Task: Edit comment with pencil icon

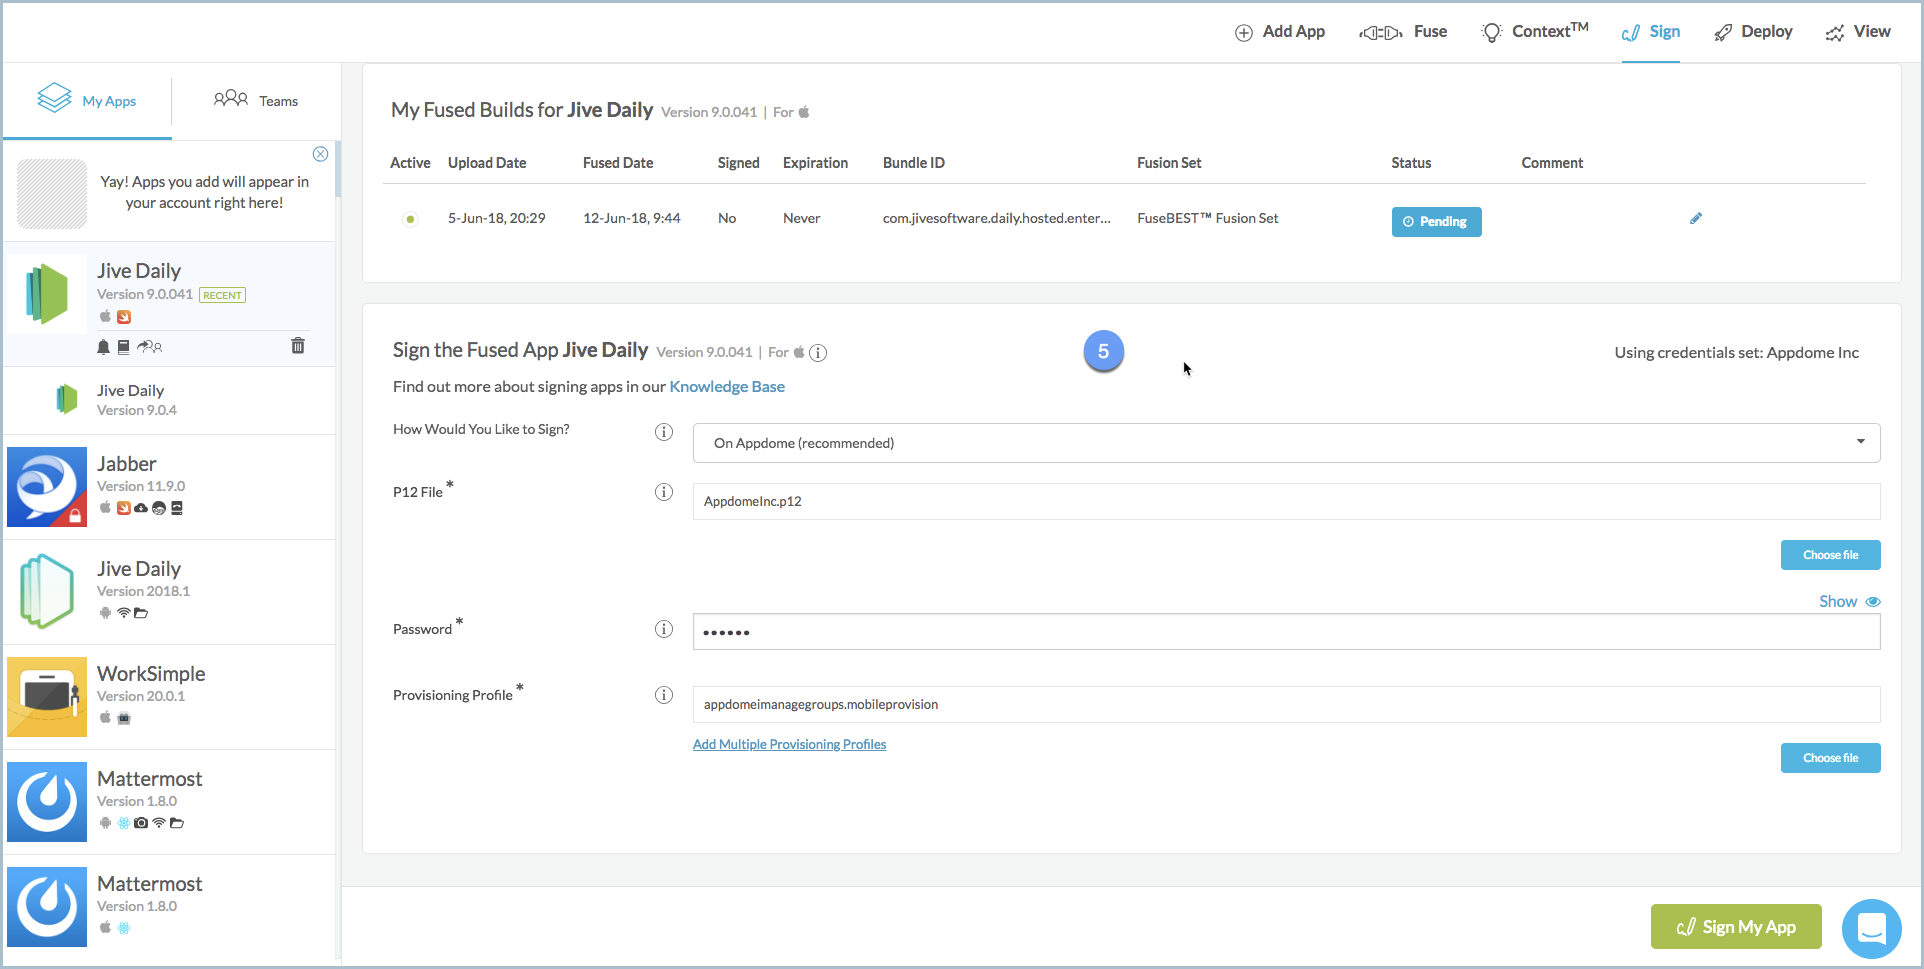Action: pyautogui.click(x=1696, y=218)
